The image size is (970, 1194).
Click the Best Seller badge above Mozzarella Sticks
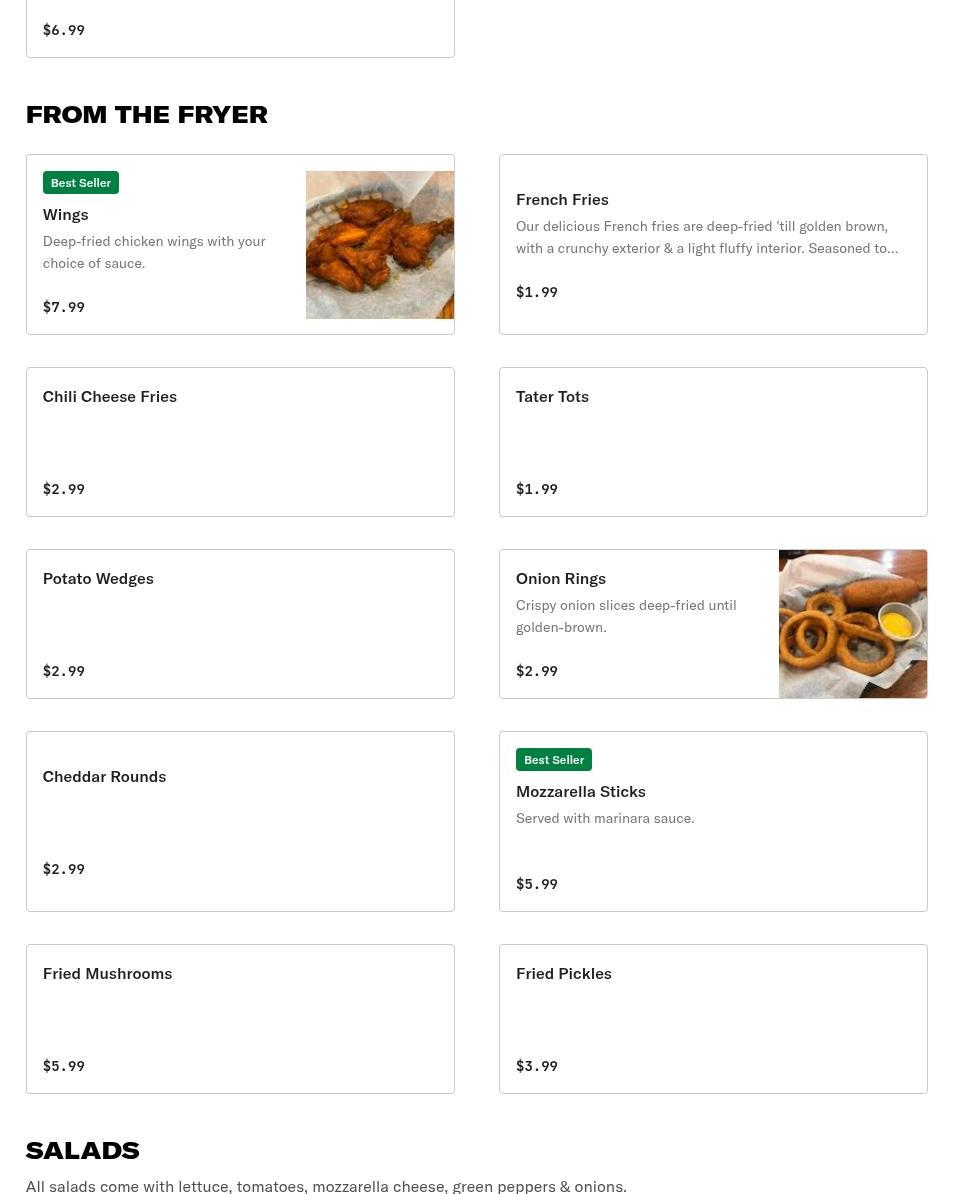tap(554, 760)
